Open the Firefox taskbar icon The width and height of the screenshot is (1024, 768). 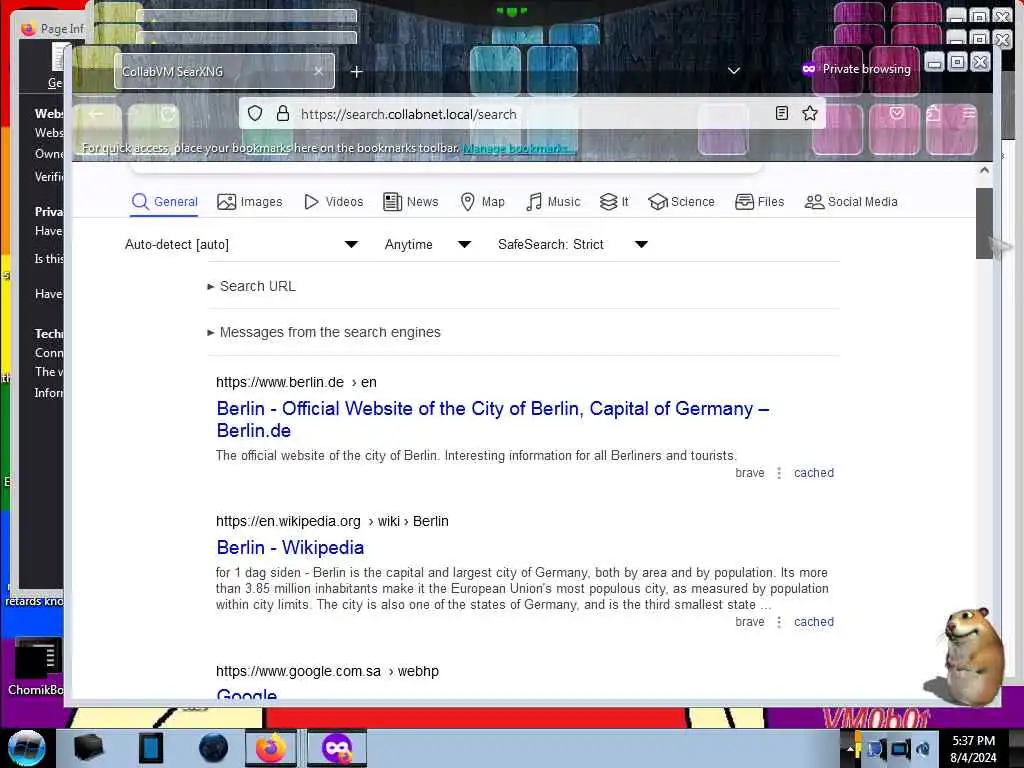pyautogui.click(x=270, y=748)
